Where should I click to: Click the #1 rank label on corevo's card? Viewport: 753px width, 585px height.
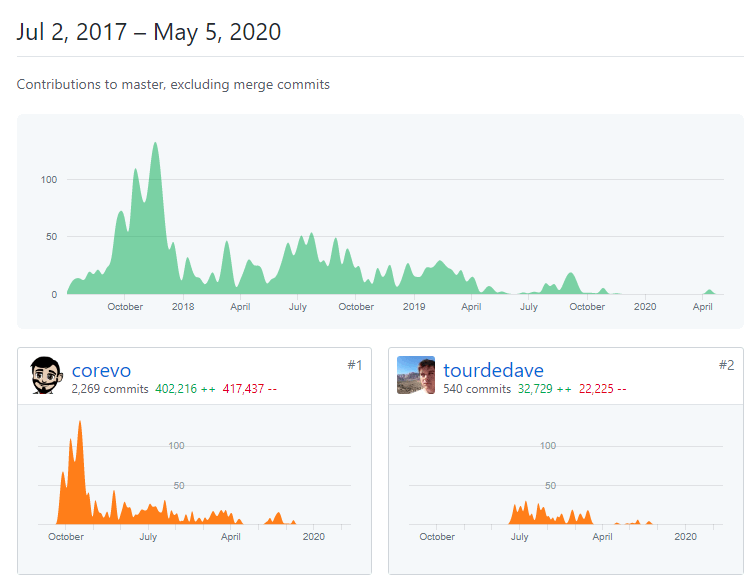(x=354, y=365)
